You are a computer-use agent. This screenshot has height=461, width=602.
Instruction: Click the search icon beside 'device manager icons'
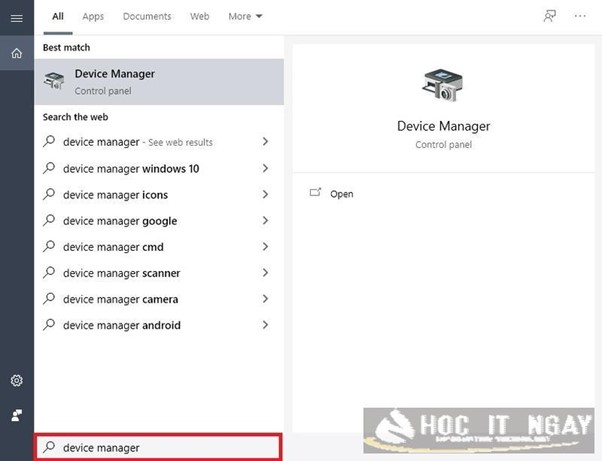click(49, 194)
